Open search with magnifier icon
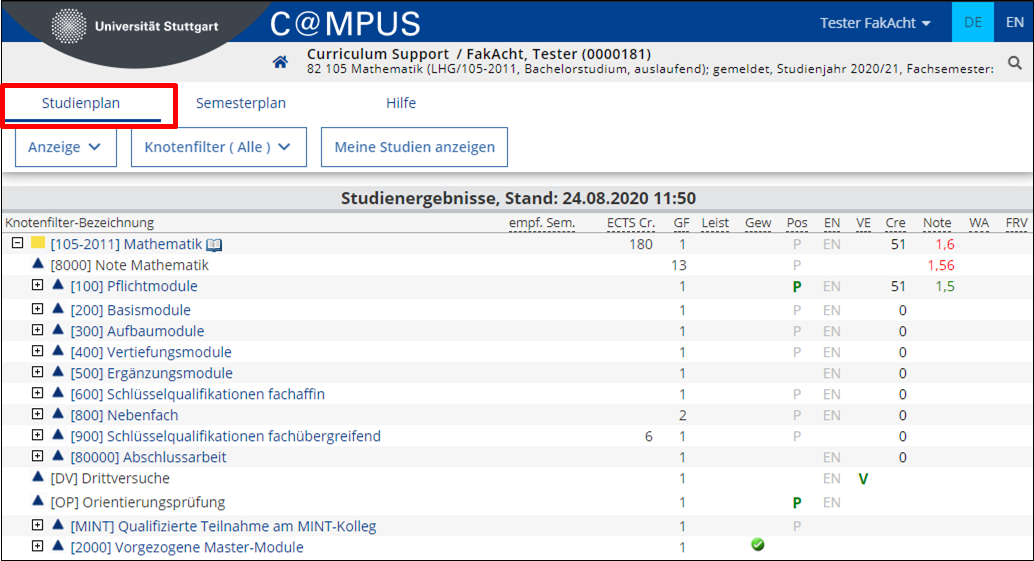 [x=1015, y=63]
